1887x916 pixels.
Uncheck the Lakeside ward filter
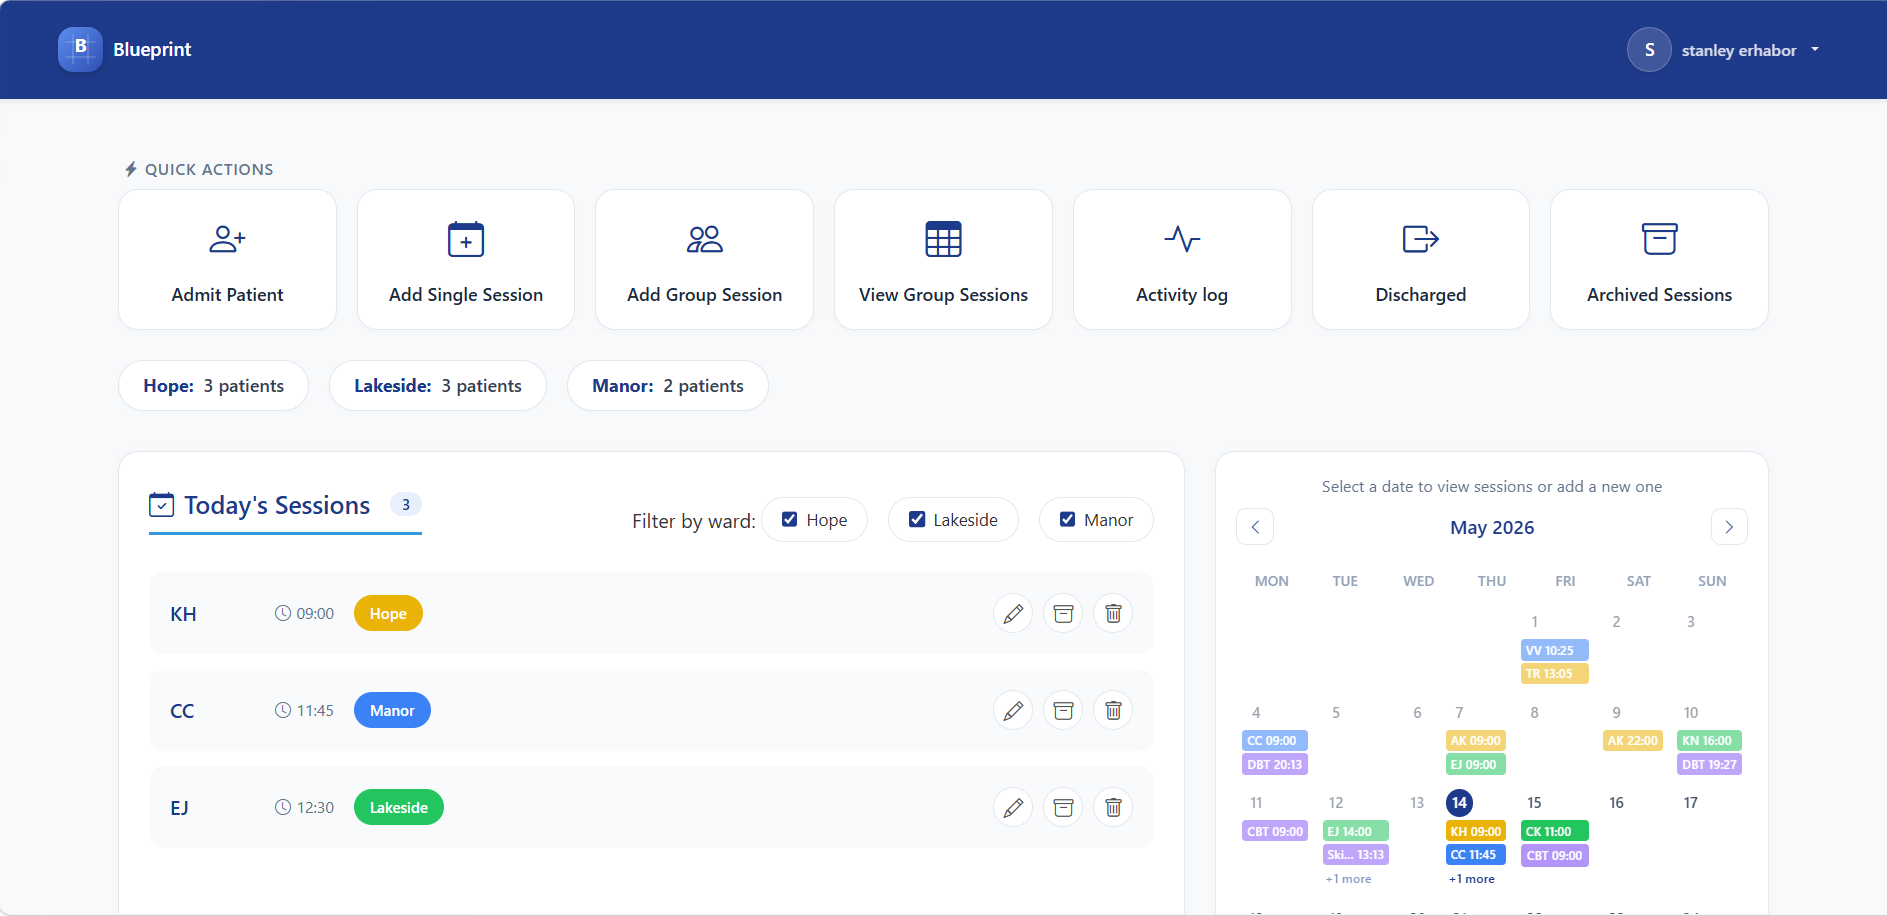click(x=916, y=519)
